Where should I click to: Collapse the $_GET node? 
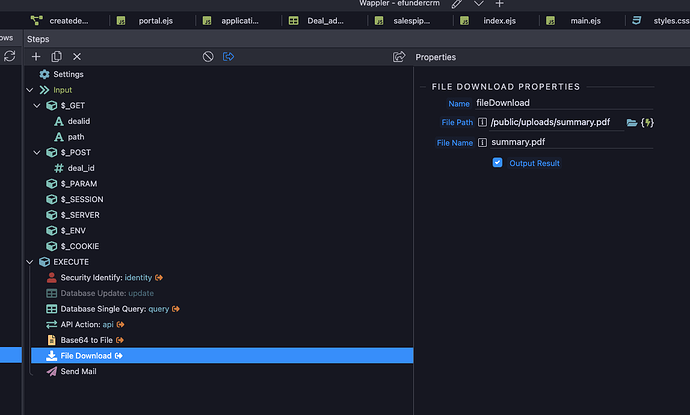(37, 106)
